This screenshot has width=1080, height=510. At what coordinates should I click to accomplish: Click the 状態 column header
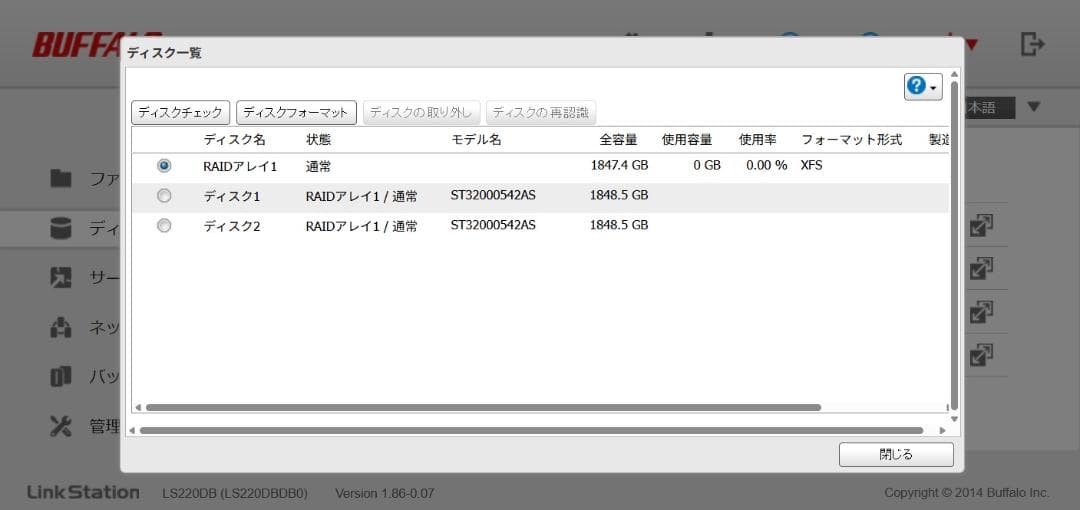pyautogui.click(x=319, y=140)
